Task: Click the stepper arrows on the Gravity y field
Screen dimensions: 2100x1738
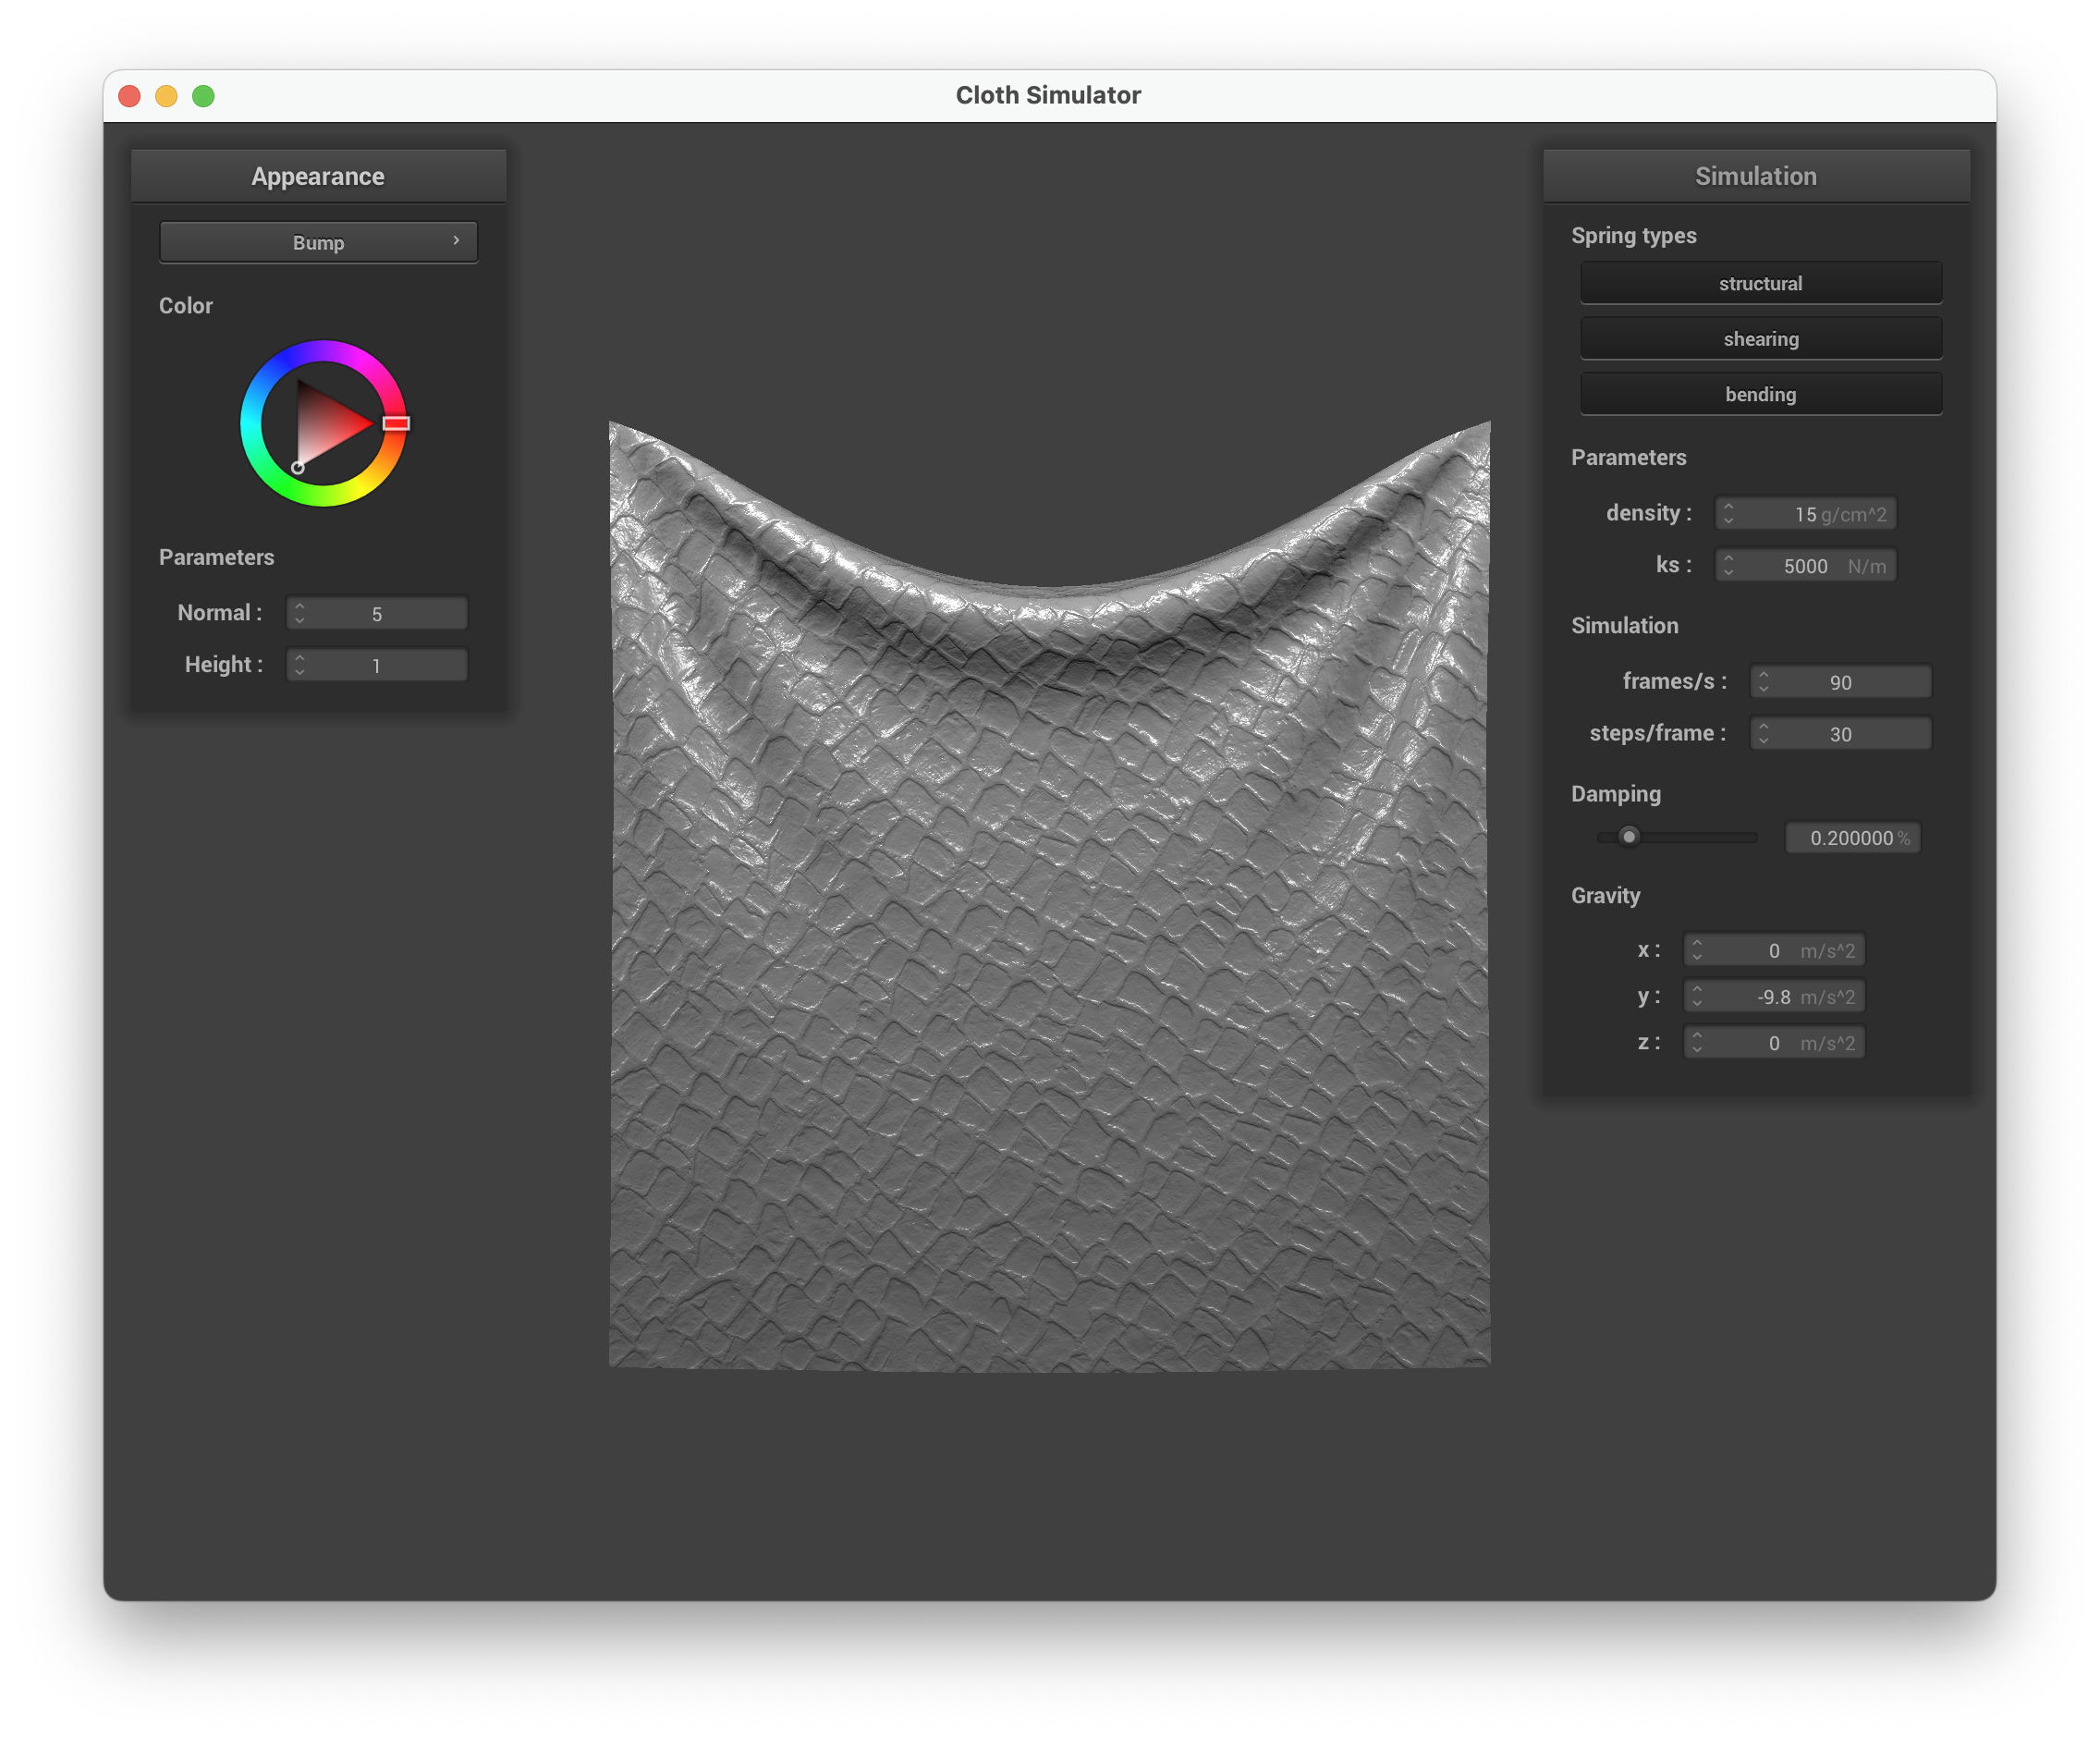Action: click(1696, 996)
